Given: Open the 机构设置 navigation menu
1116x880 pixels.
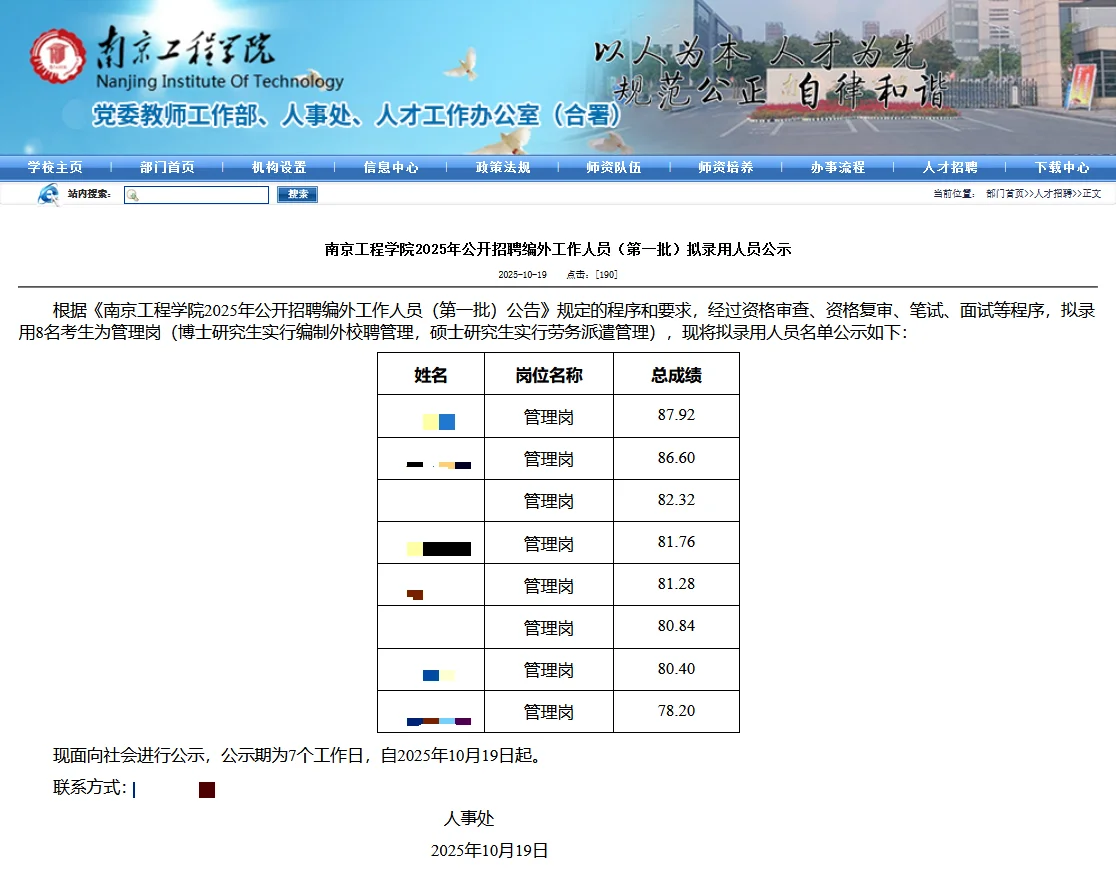Looking at the screenshot, I should (x=278, y=167).
